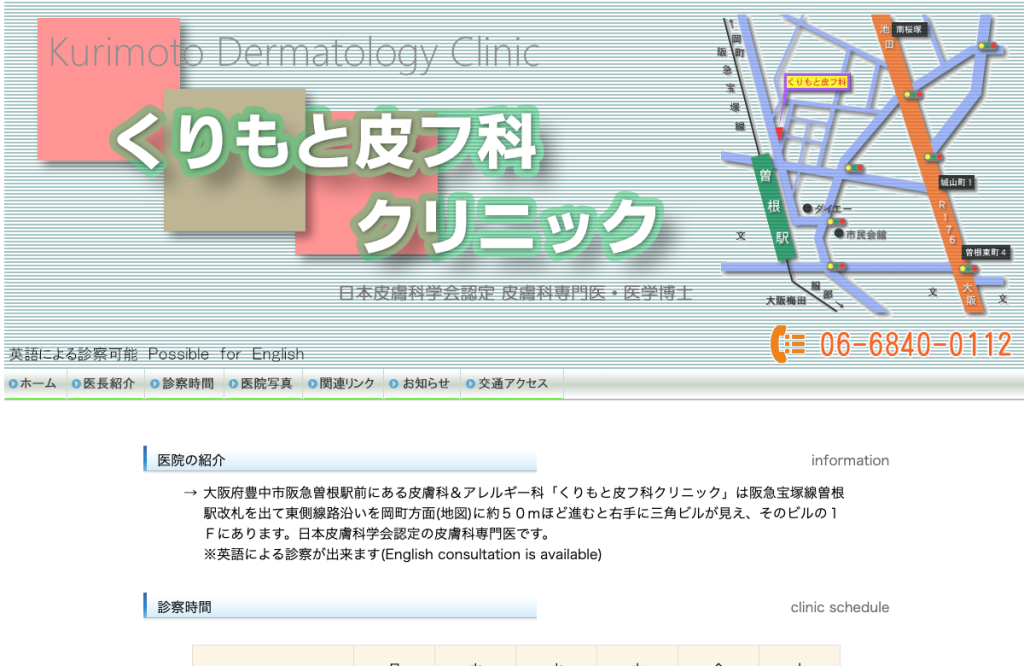
Task: Click the 南桜塚 label on the map
Action: coord(908,29)
